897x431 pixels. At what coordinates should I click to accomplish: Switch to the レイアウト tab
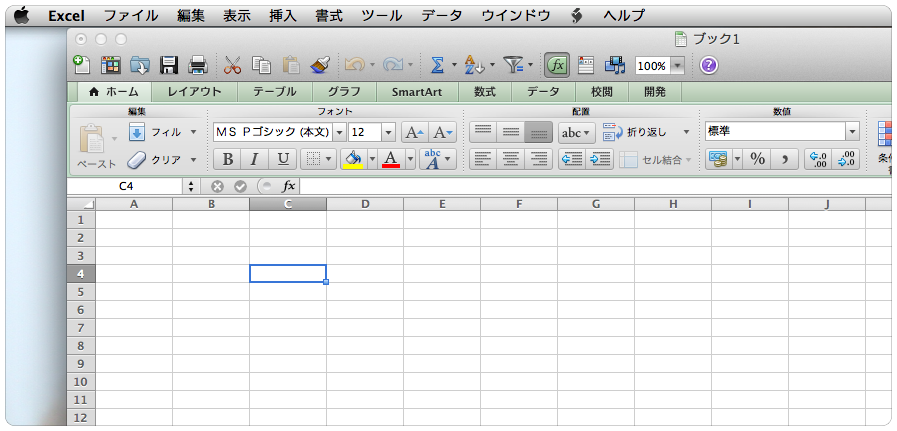click(195, 92)
